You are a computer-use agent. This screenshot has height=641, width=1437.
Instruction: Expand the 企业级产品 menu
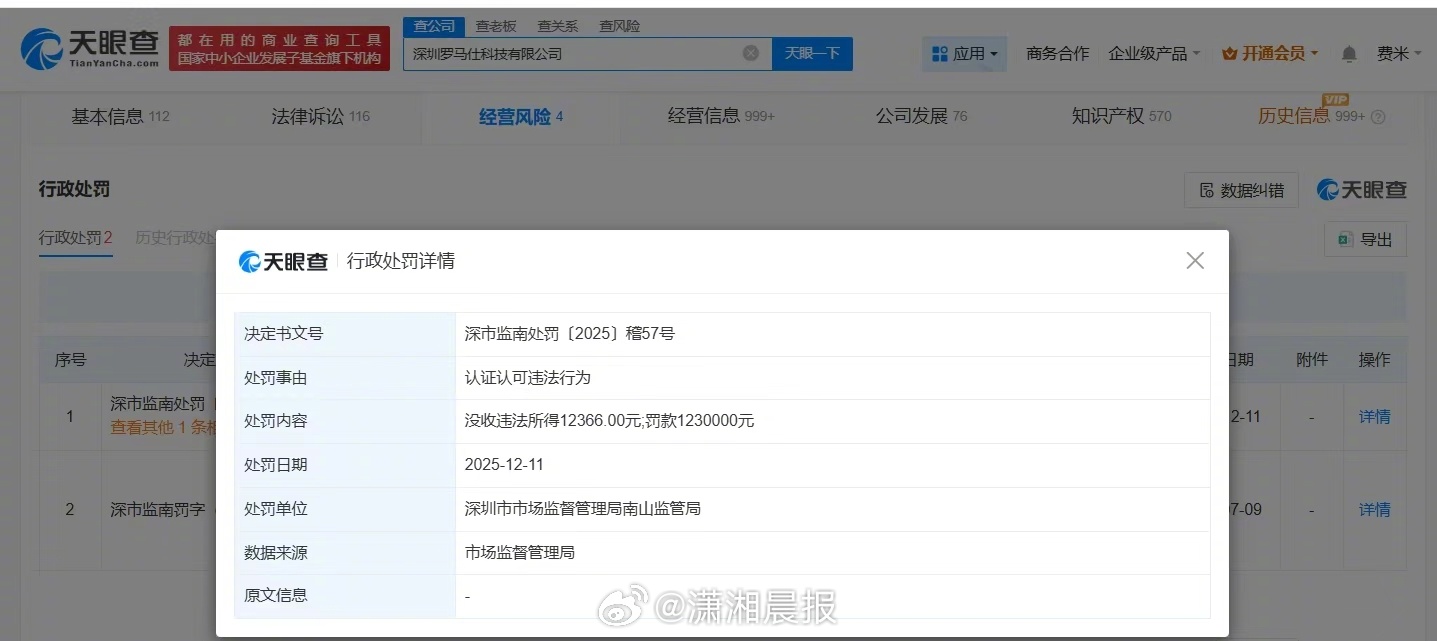coord(1154,54)
